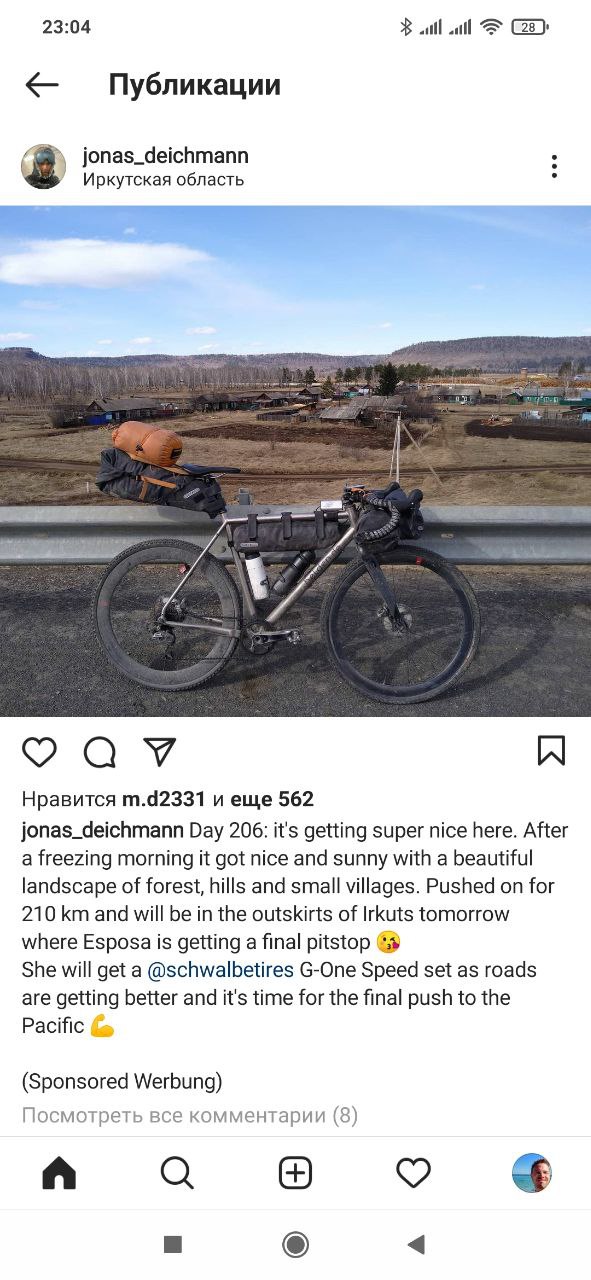Open comments via the speech bubble icon
This screenshot has width=591, height=1280.
pyautogui.click(x=99, y=752)
